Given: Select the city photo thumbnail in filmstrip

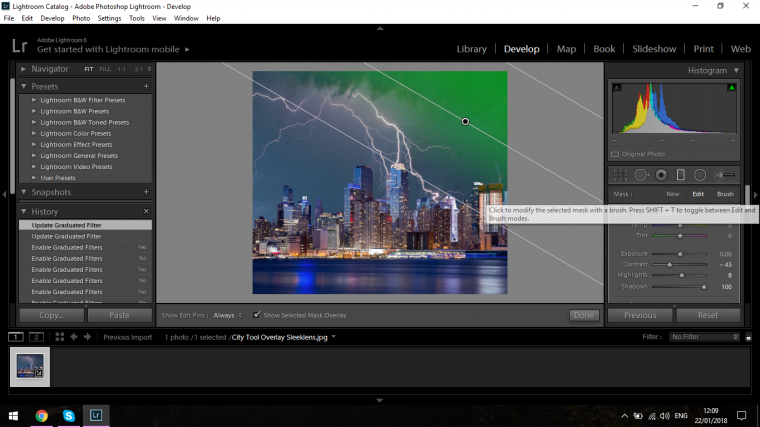Looking at the screenshot, I should 30,367.
